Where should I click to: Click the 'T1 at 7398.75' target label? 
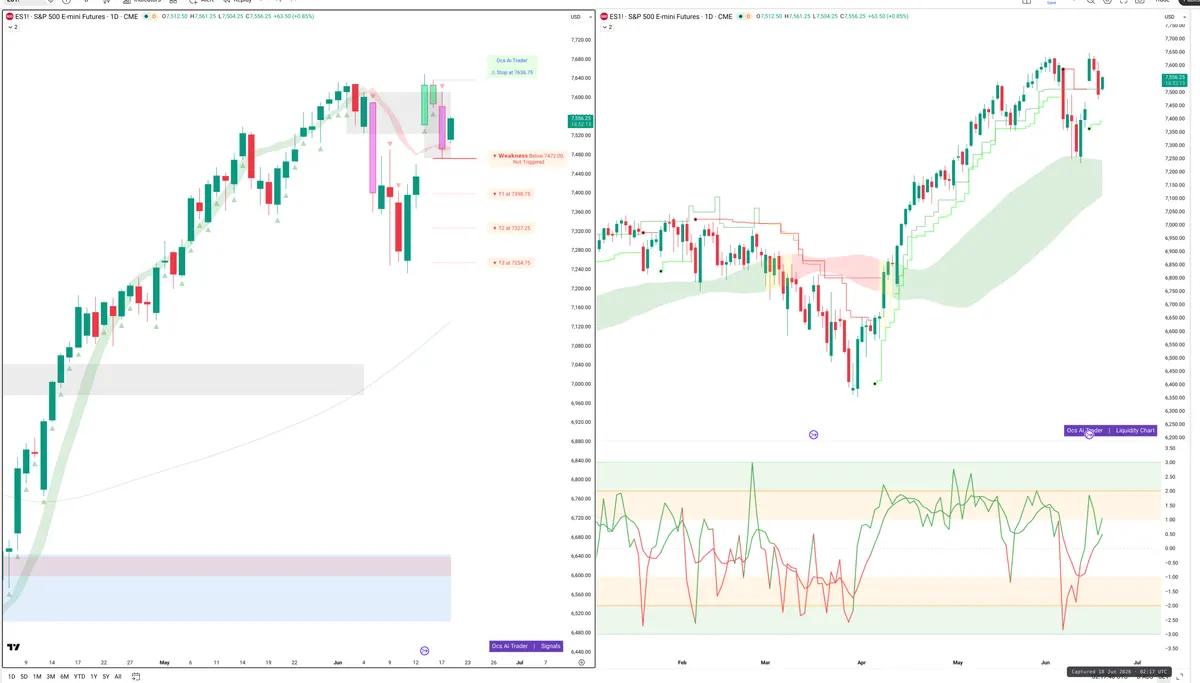click(513, 194)
